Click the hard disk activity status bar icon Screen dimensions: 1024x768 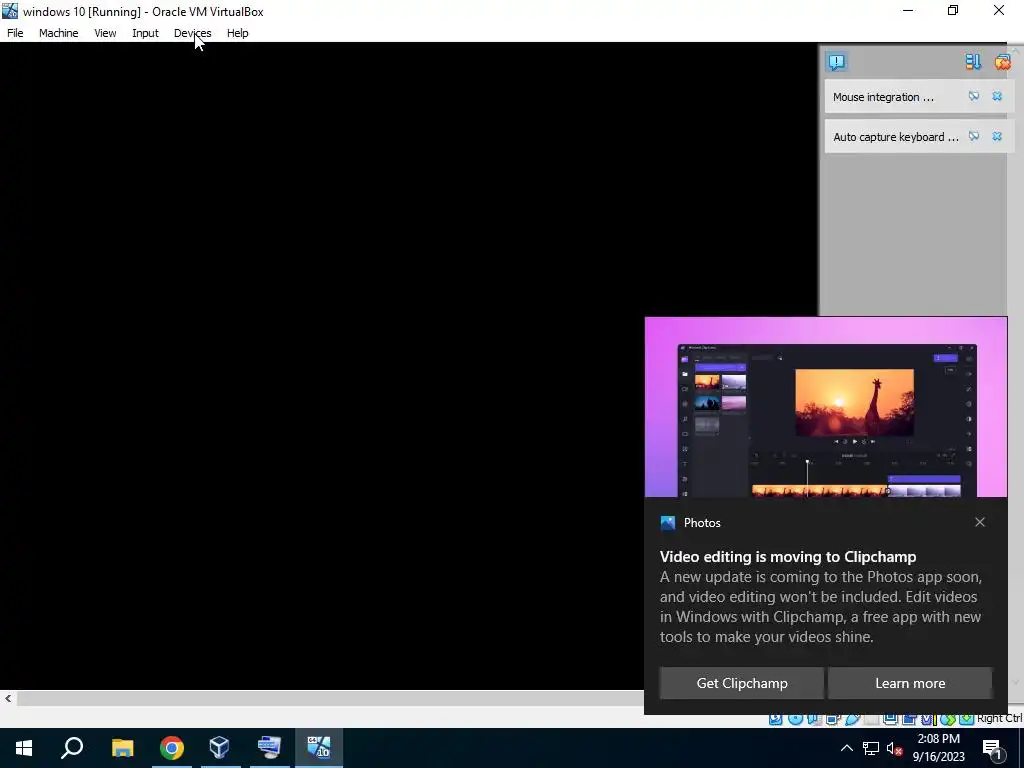coord(775,718)
